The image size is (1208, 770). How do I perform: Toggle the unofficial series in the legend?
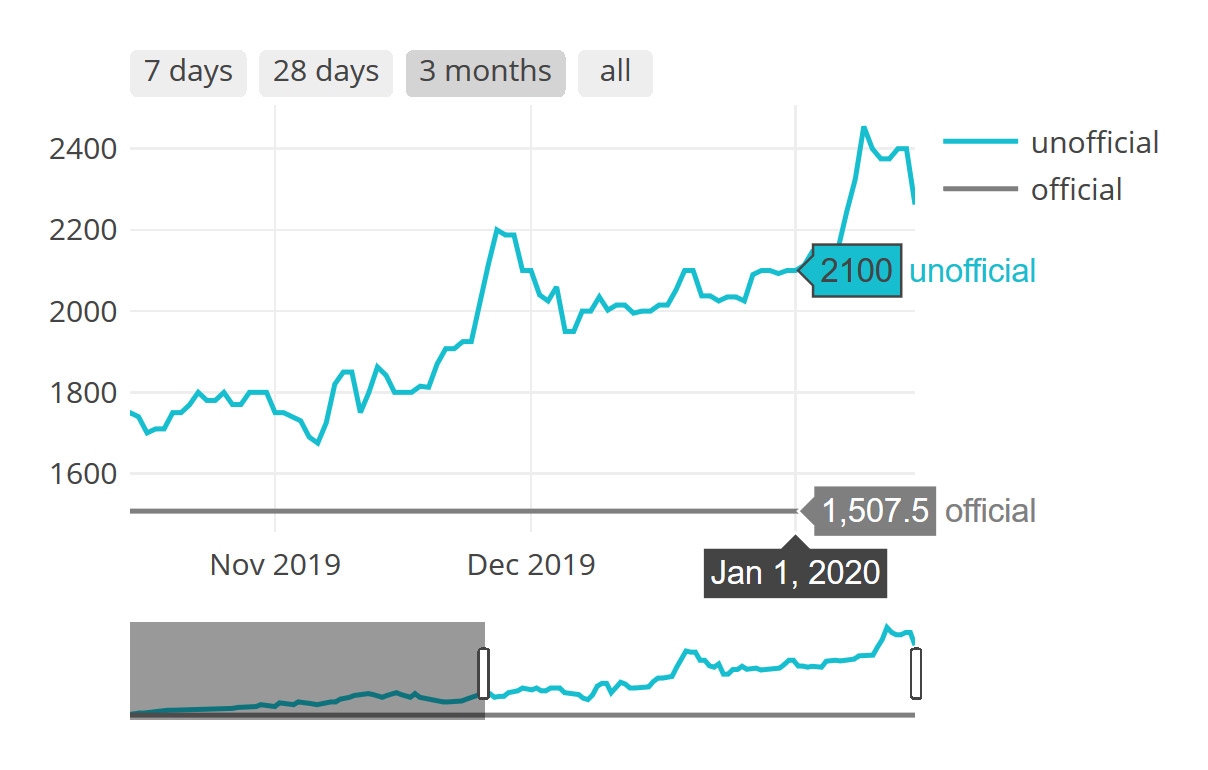(x=1097, y=142)
